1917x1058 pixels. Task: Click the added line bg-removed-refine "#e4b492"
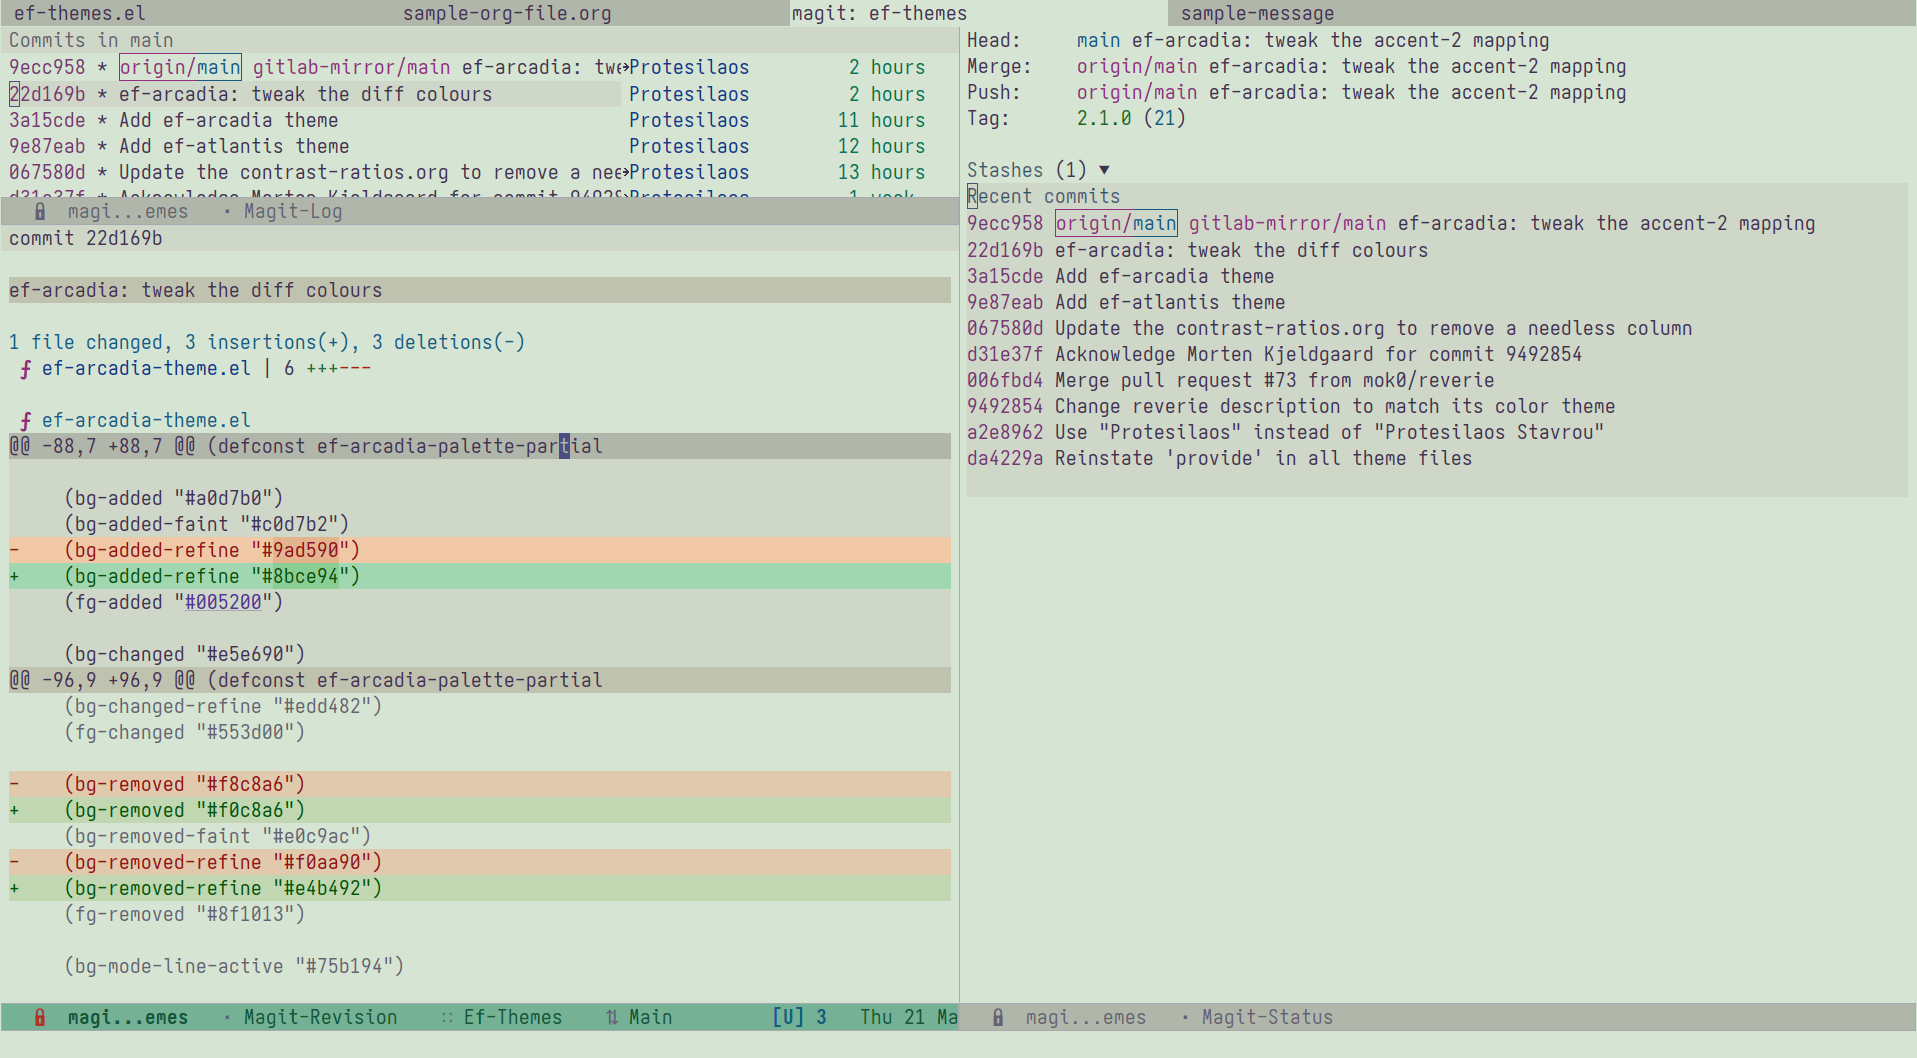point(480,888)
